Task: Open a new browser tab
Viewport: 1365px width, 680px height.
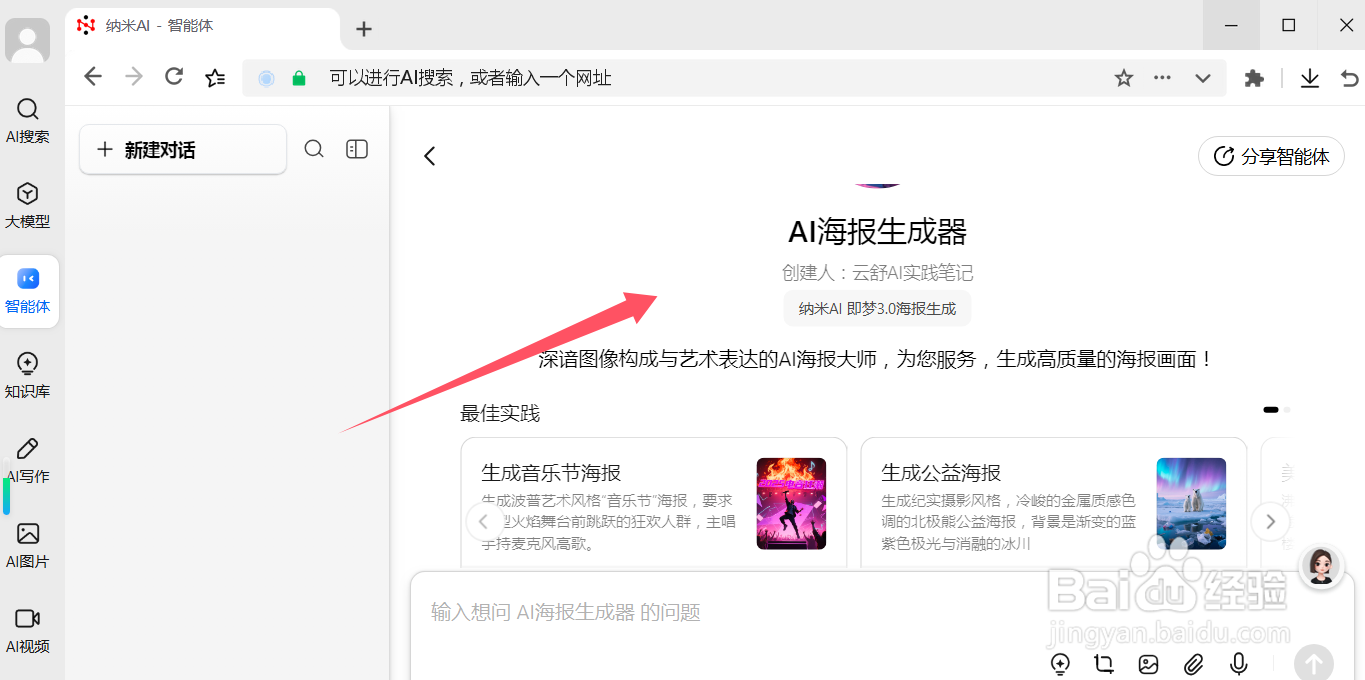Action: pyautogui.click(x=363, y=29)
